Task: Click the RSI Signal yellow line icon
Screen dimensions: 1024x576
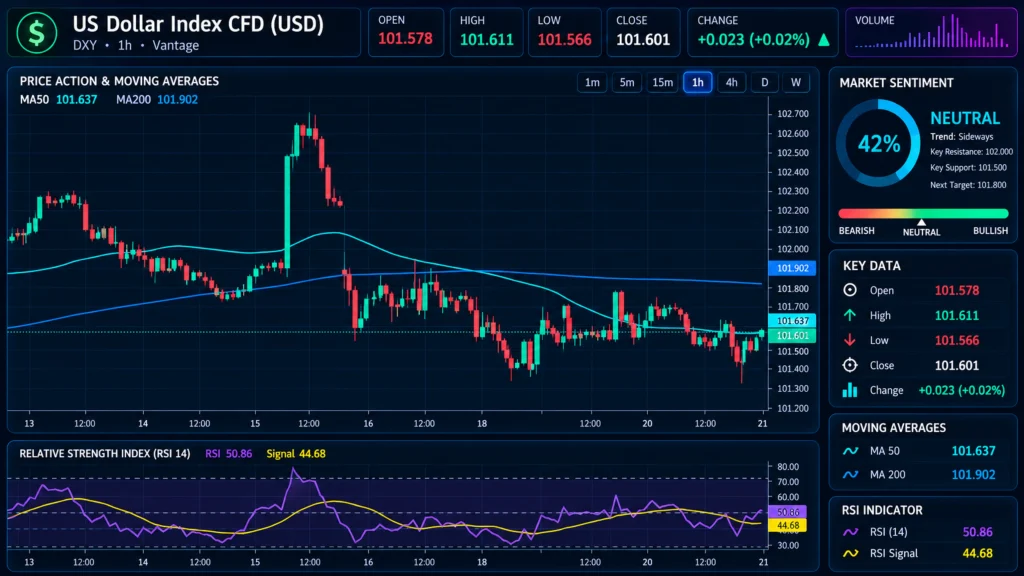Action: (850, 553)
